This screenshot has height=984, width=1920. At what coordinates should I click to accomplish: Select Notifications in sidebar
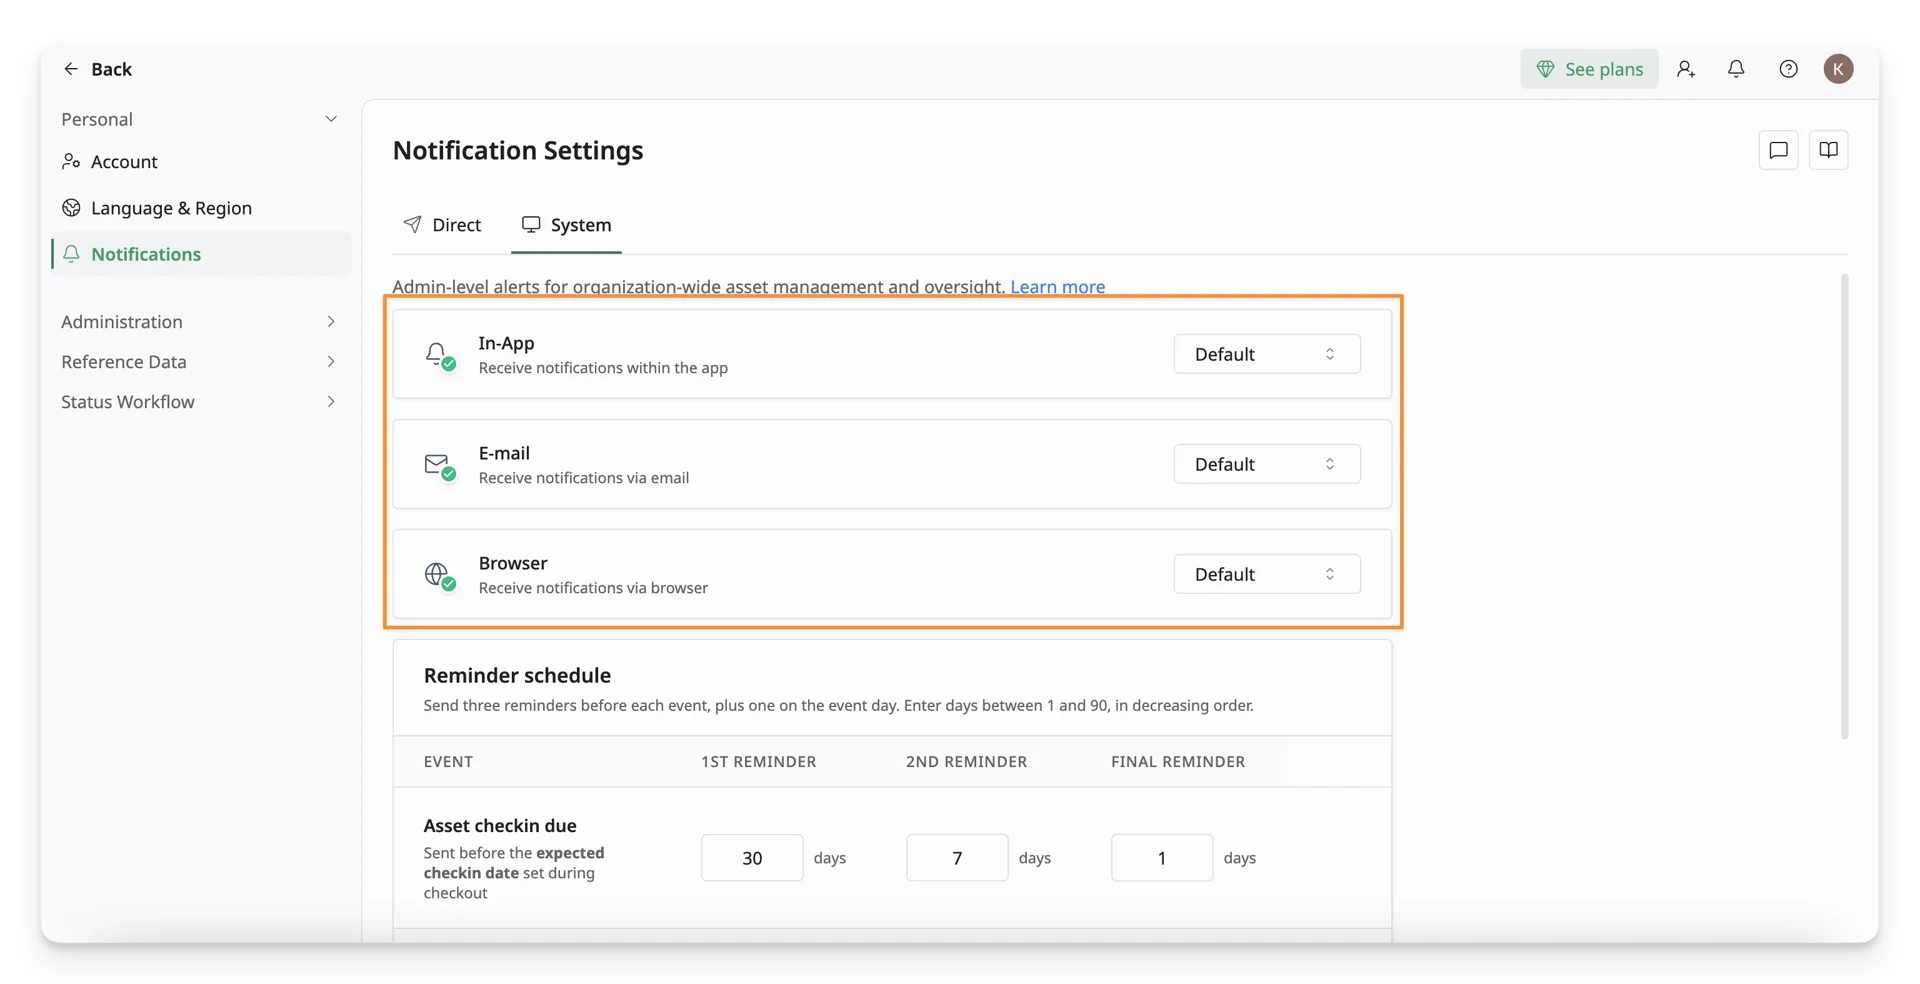[x=200, y=254]
